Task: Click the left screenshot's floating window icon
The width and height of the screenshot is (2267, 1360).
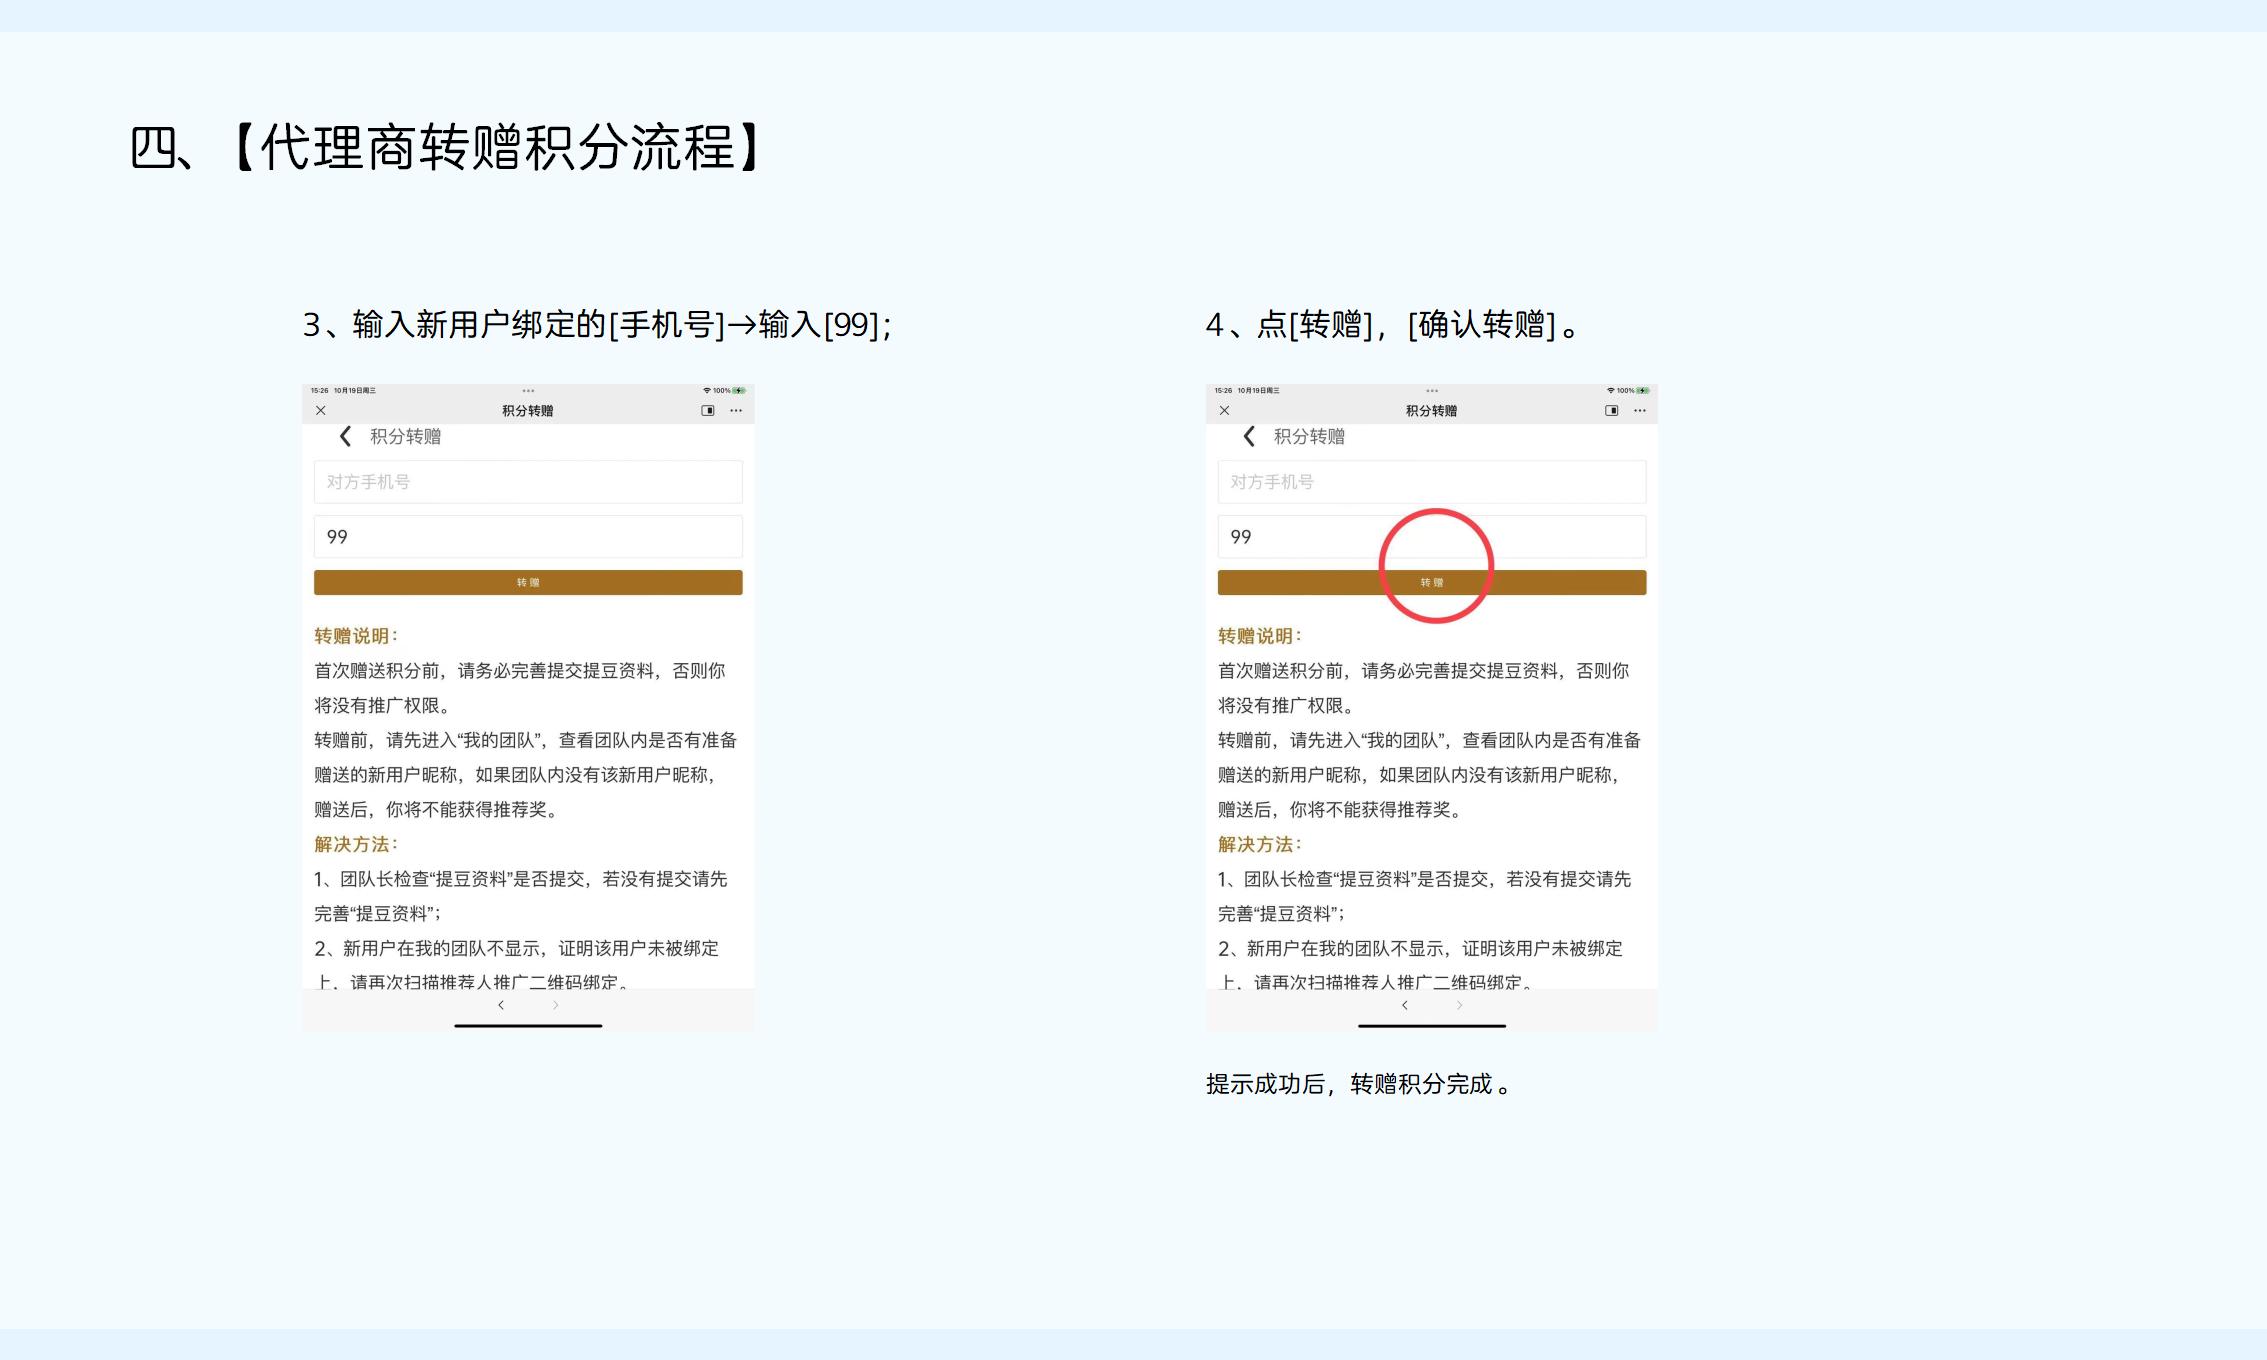Action: 708,411
